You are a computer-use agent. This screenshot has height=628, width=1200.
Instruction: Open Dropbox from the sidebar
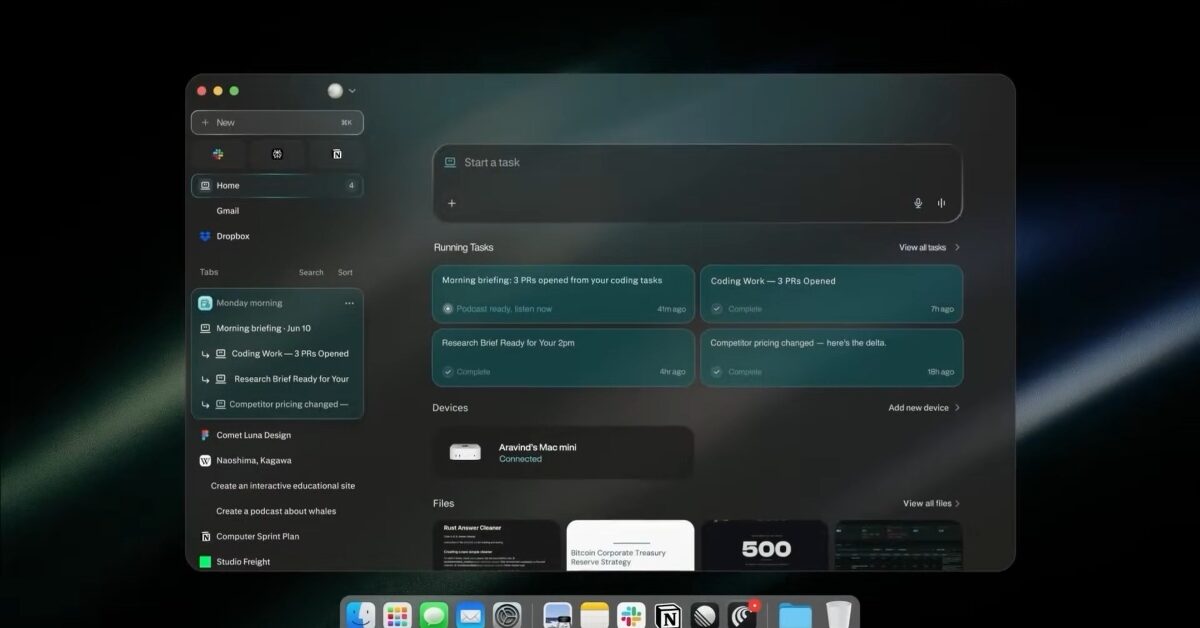231,236
